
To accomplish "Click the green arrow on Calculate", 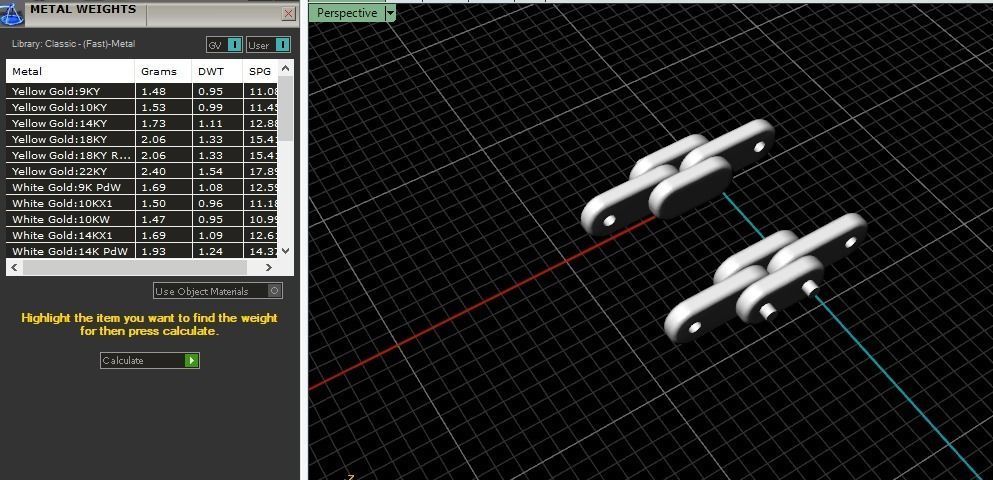I will 191,360.
